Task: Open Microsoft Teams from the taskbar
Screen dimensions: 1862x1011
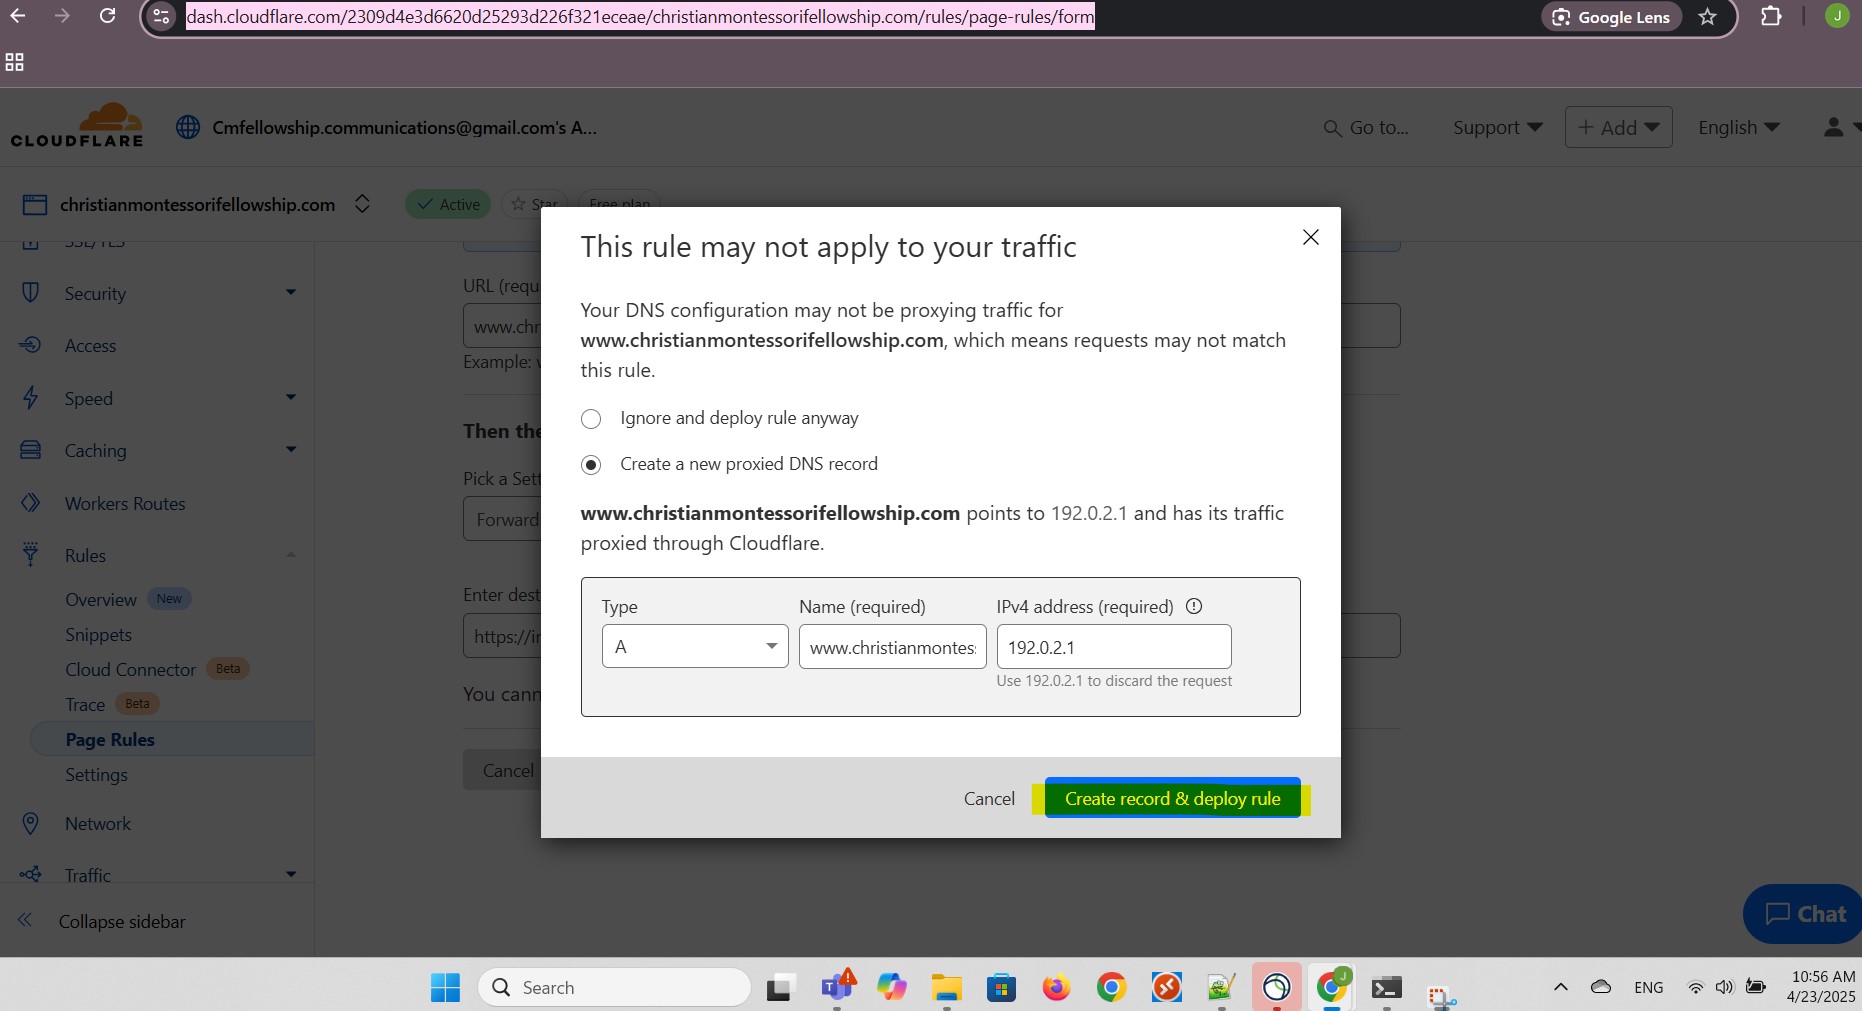Action: coord(837,986)
